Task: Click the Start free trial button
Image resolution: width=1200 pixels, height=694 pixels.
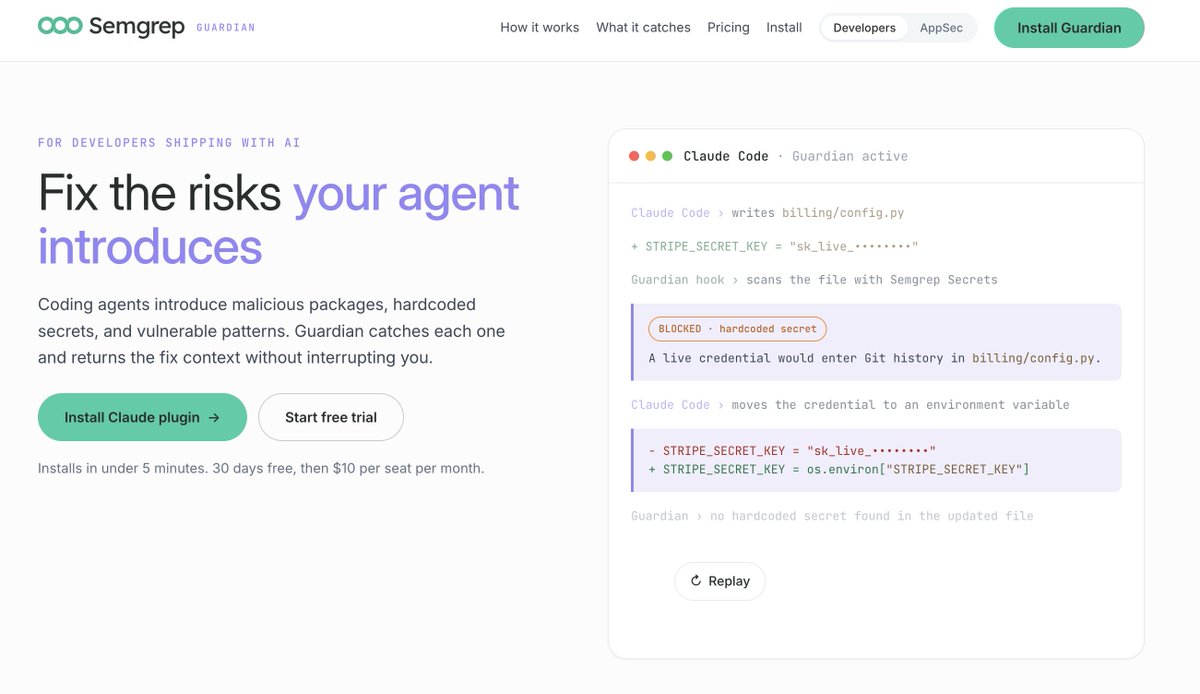Action: click(331, 417)
